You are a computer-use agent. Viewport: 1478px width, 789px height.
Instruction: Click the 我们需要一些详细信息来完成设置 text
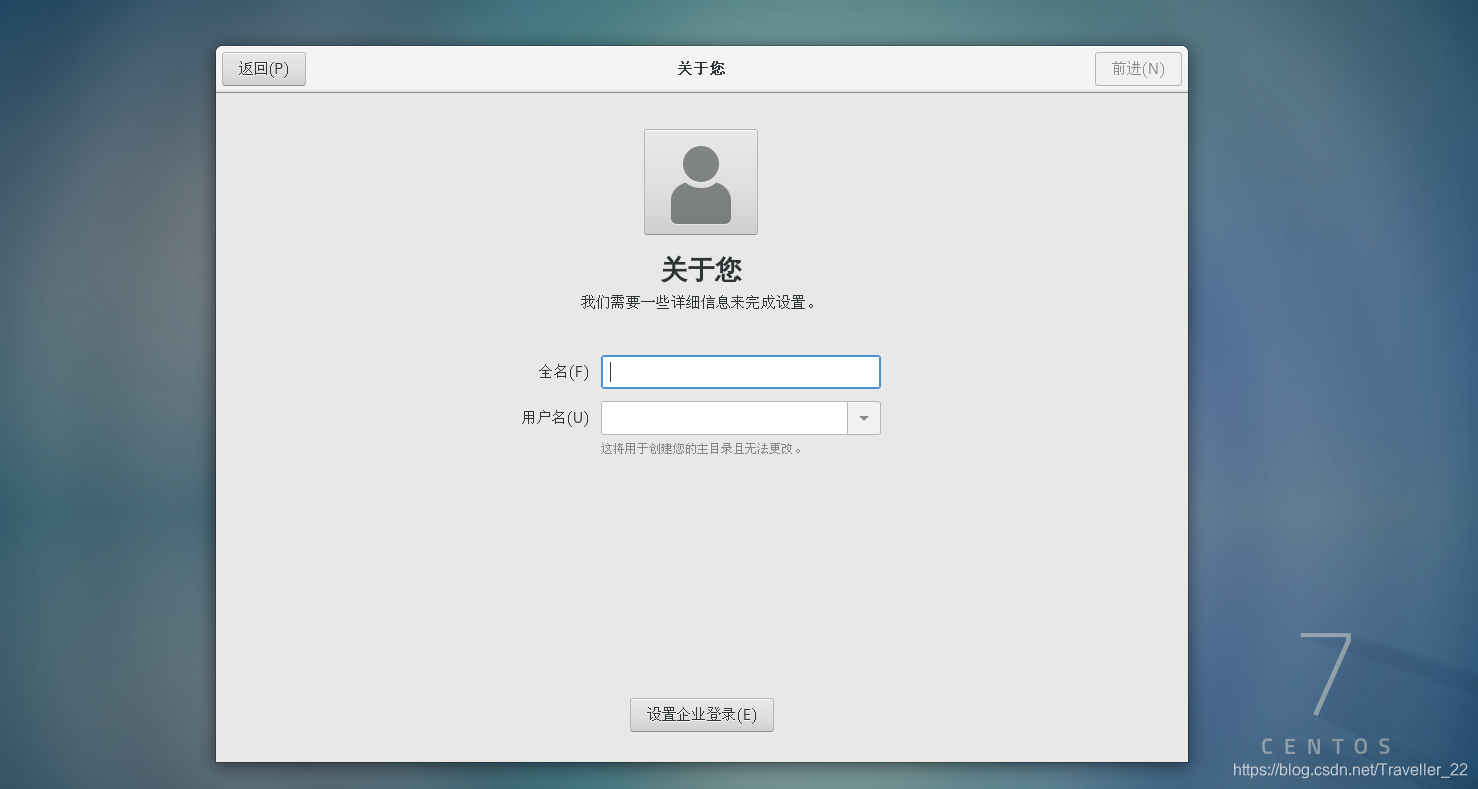click(x=699, y=302)
